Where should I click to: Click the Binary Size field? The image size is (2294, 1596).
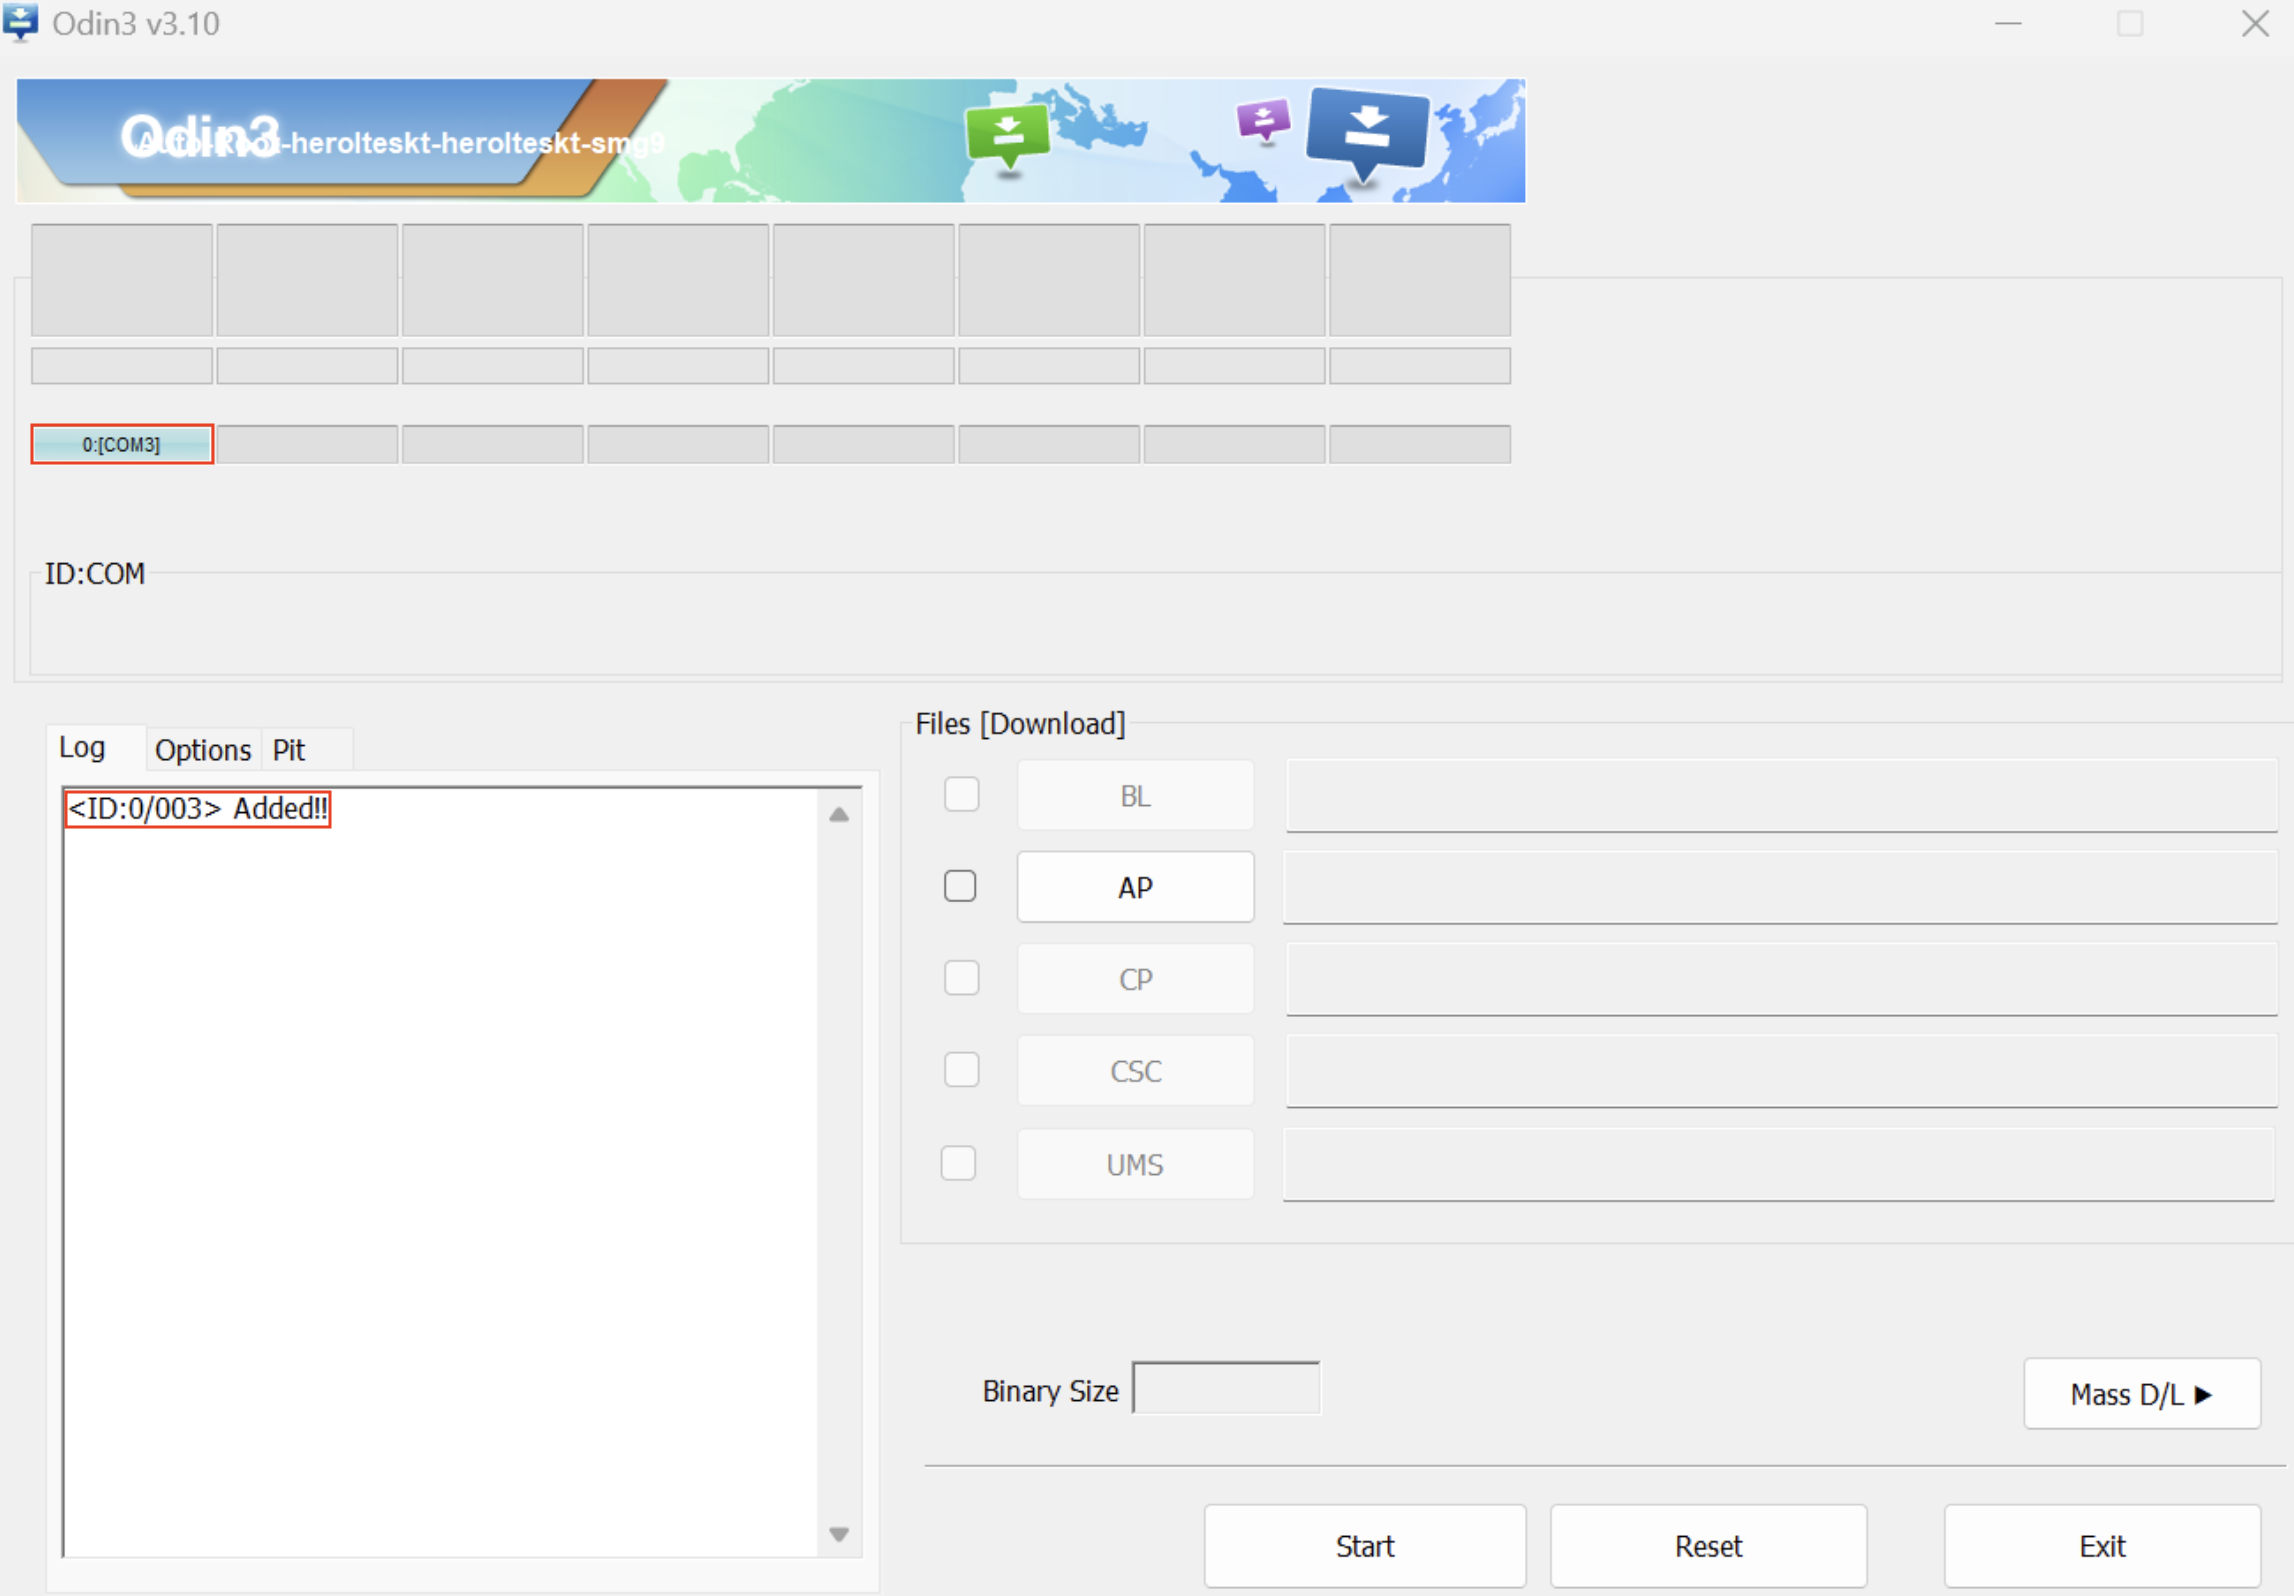tap(1226, 1388)
